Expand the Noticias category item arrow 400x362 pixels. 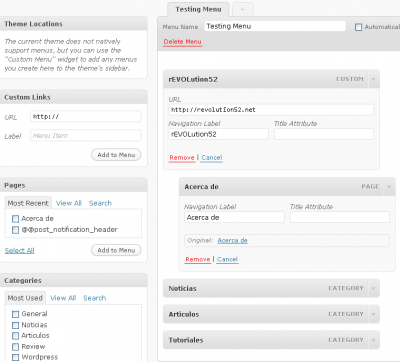coord(373,288)
